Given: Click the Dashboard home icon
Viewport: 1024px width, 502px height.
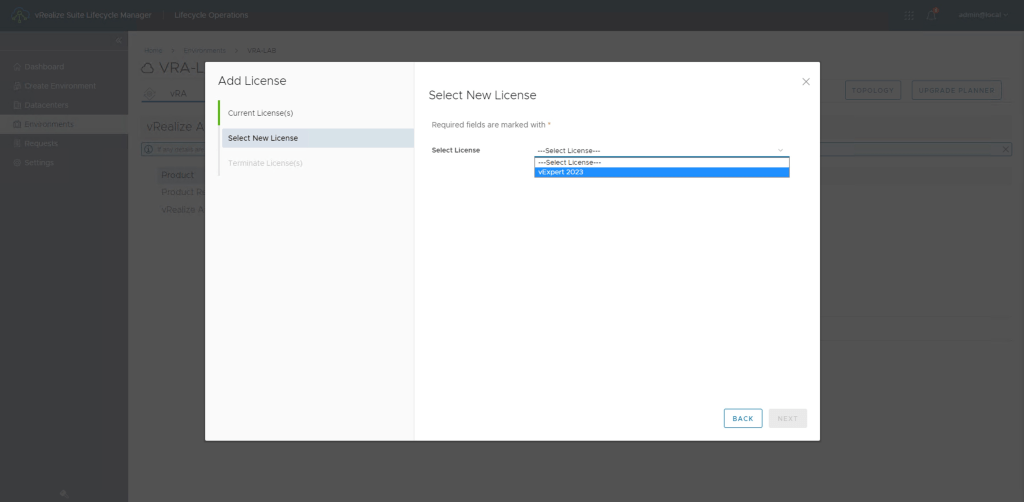Looking at the screenshot, I should 16,67.
